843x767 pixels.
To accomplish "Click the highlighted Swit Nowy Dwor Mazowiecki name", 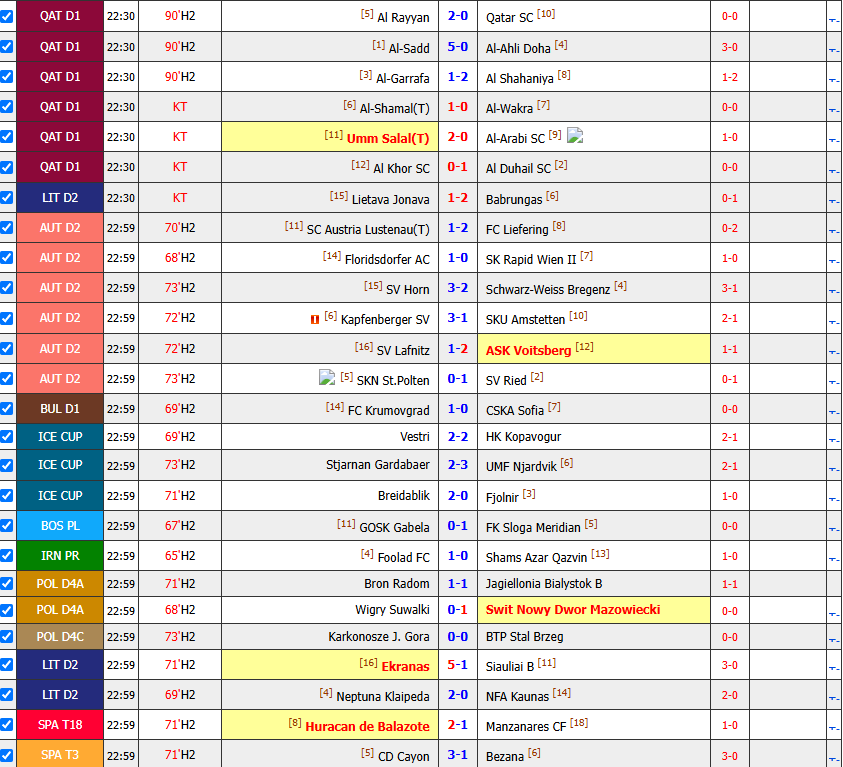I will click(573, 610).
